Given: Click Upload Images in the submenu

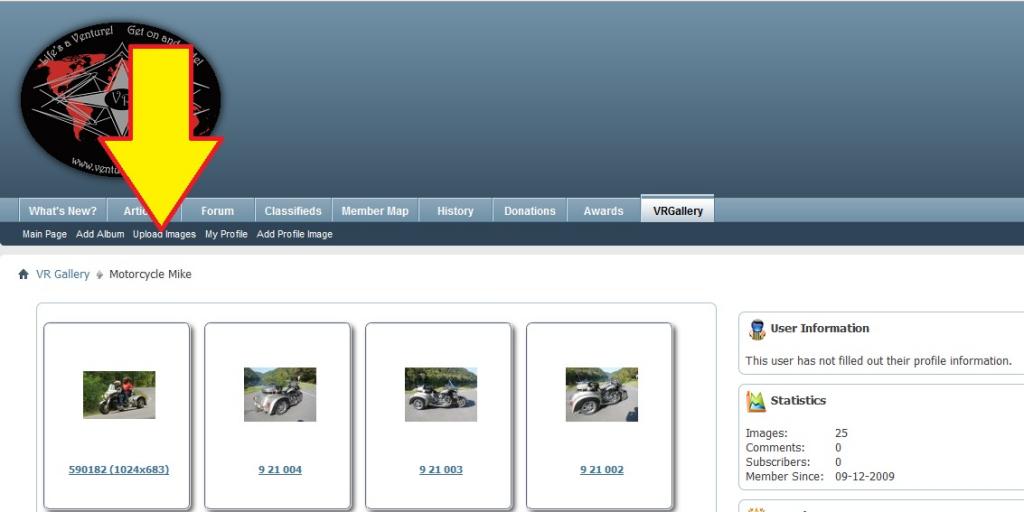Looking at the screenshot, I should click(165, 234).
